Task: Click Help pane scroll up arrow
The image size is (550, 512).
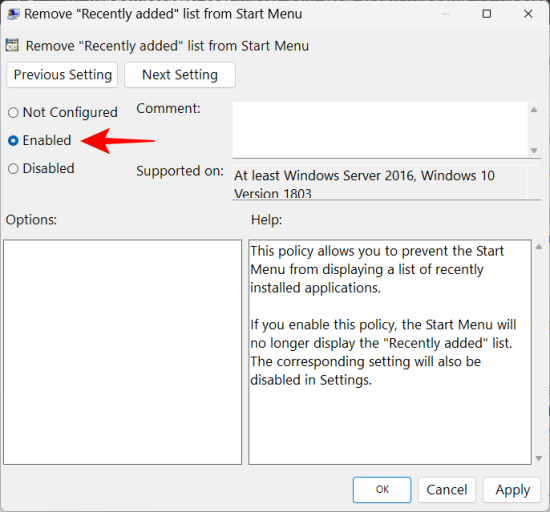Action: (539, 247)
